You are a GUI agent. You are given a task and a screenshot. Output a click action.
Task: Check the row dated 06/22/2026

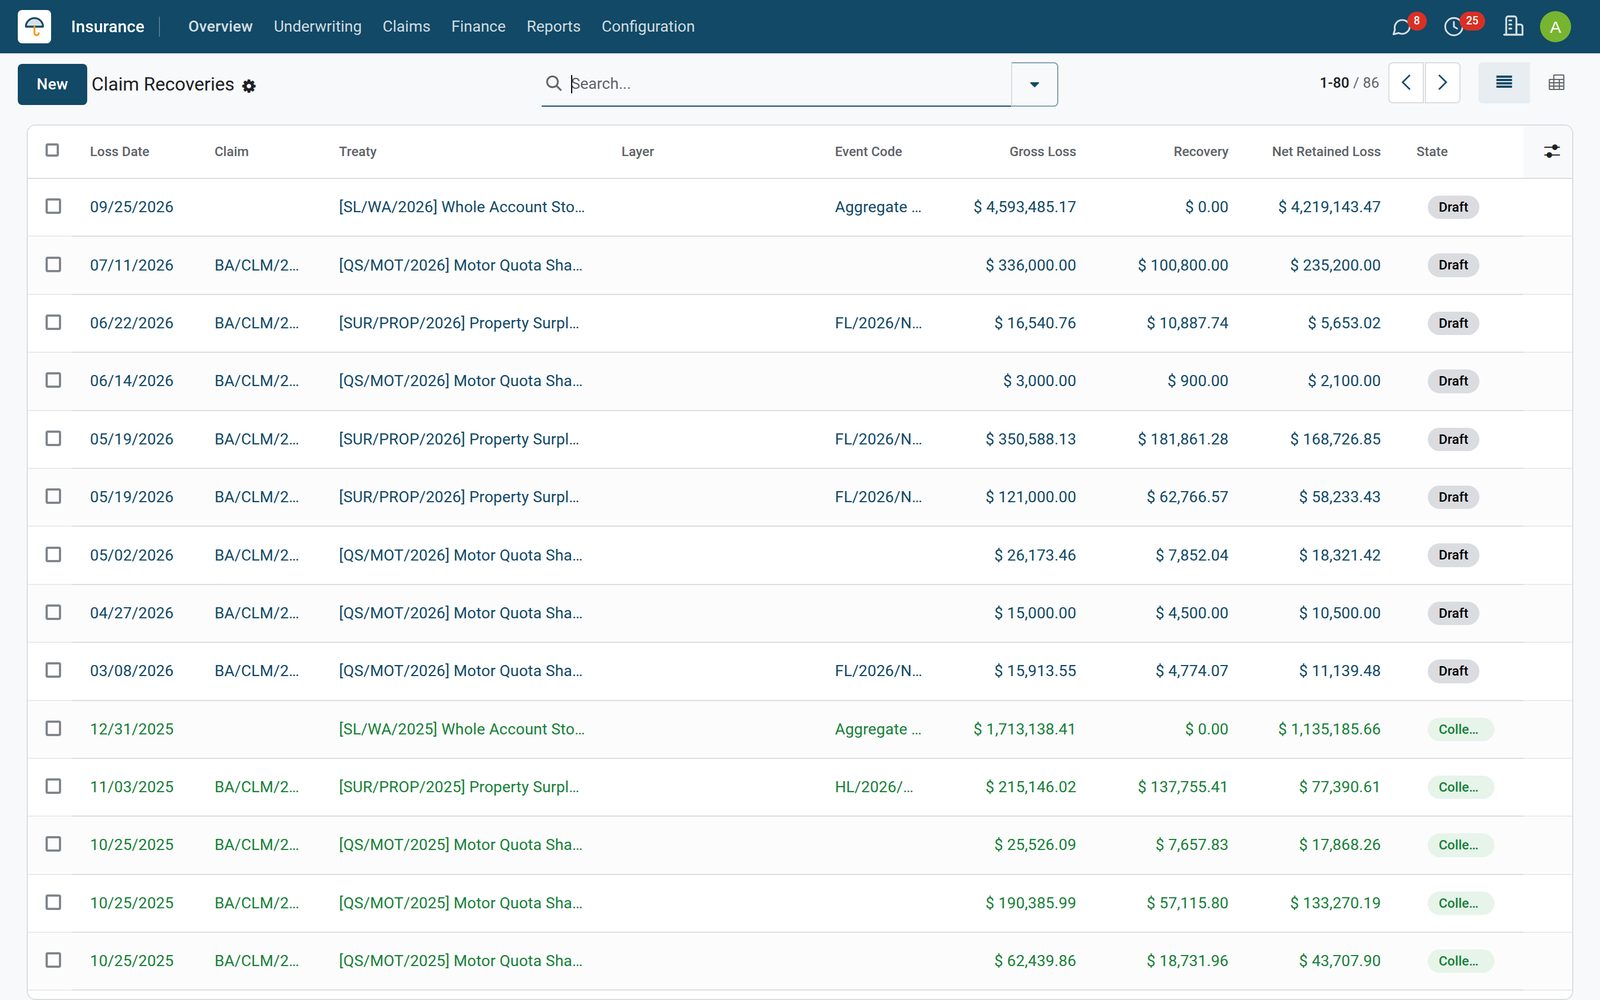tap(53, 322)
